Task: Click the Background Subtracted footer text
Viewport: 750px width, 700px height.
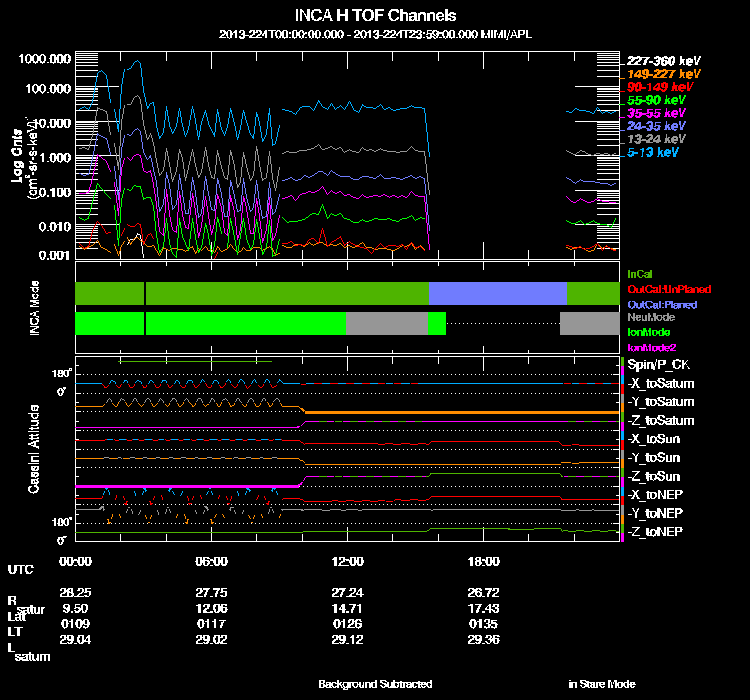Action: tap(375, 684)
